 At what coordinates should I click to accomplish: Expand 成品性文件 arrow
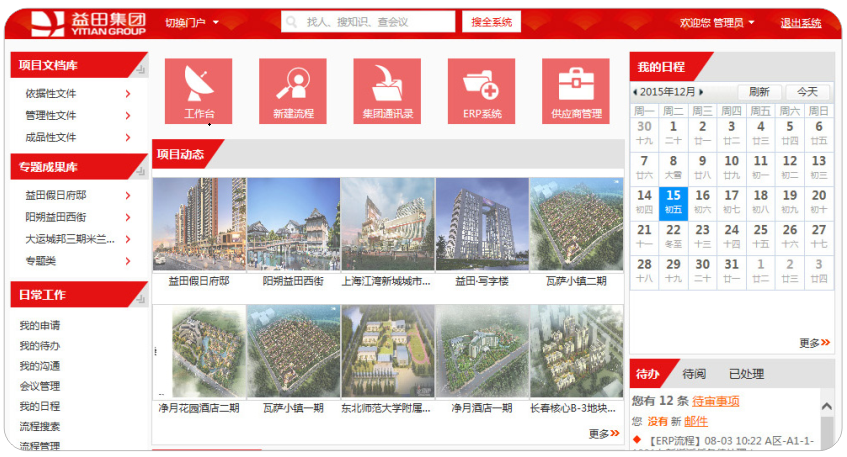pyautogui.click(x=128, y=137)
